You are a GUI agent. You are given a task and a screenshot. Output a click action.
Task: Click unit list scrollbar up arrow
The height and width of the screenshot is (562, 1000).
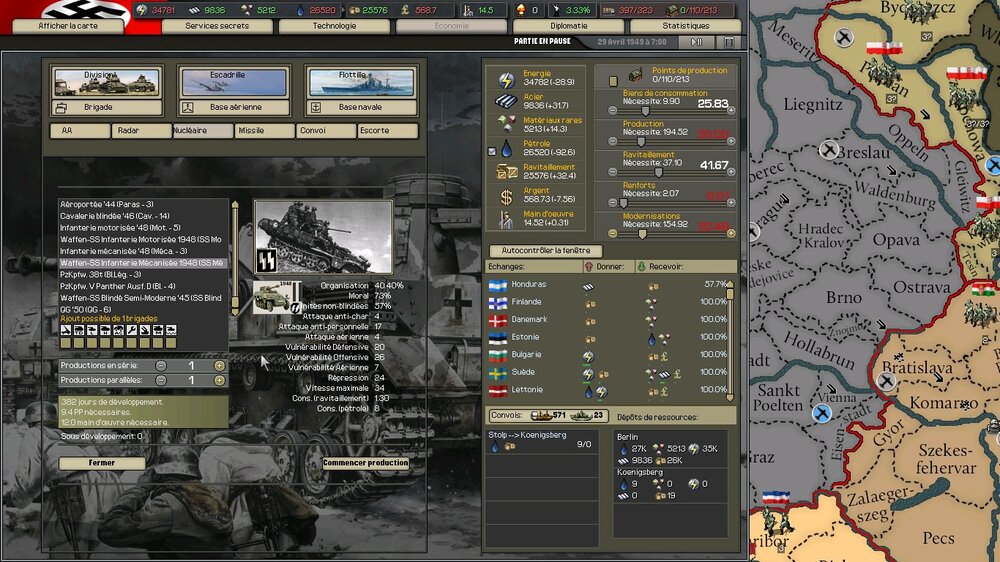click(x=235, y=205)
